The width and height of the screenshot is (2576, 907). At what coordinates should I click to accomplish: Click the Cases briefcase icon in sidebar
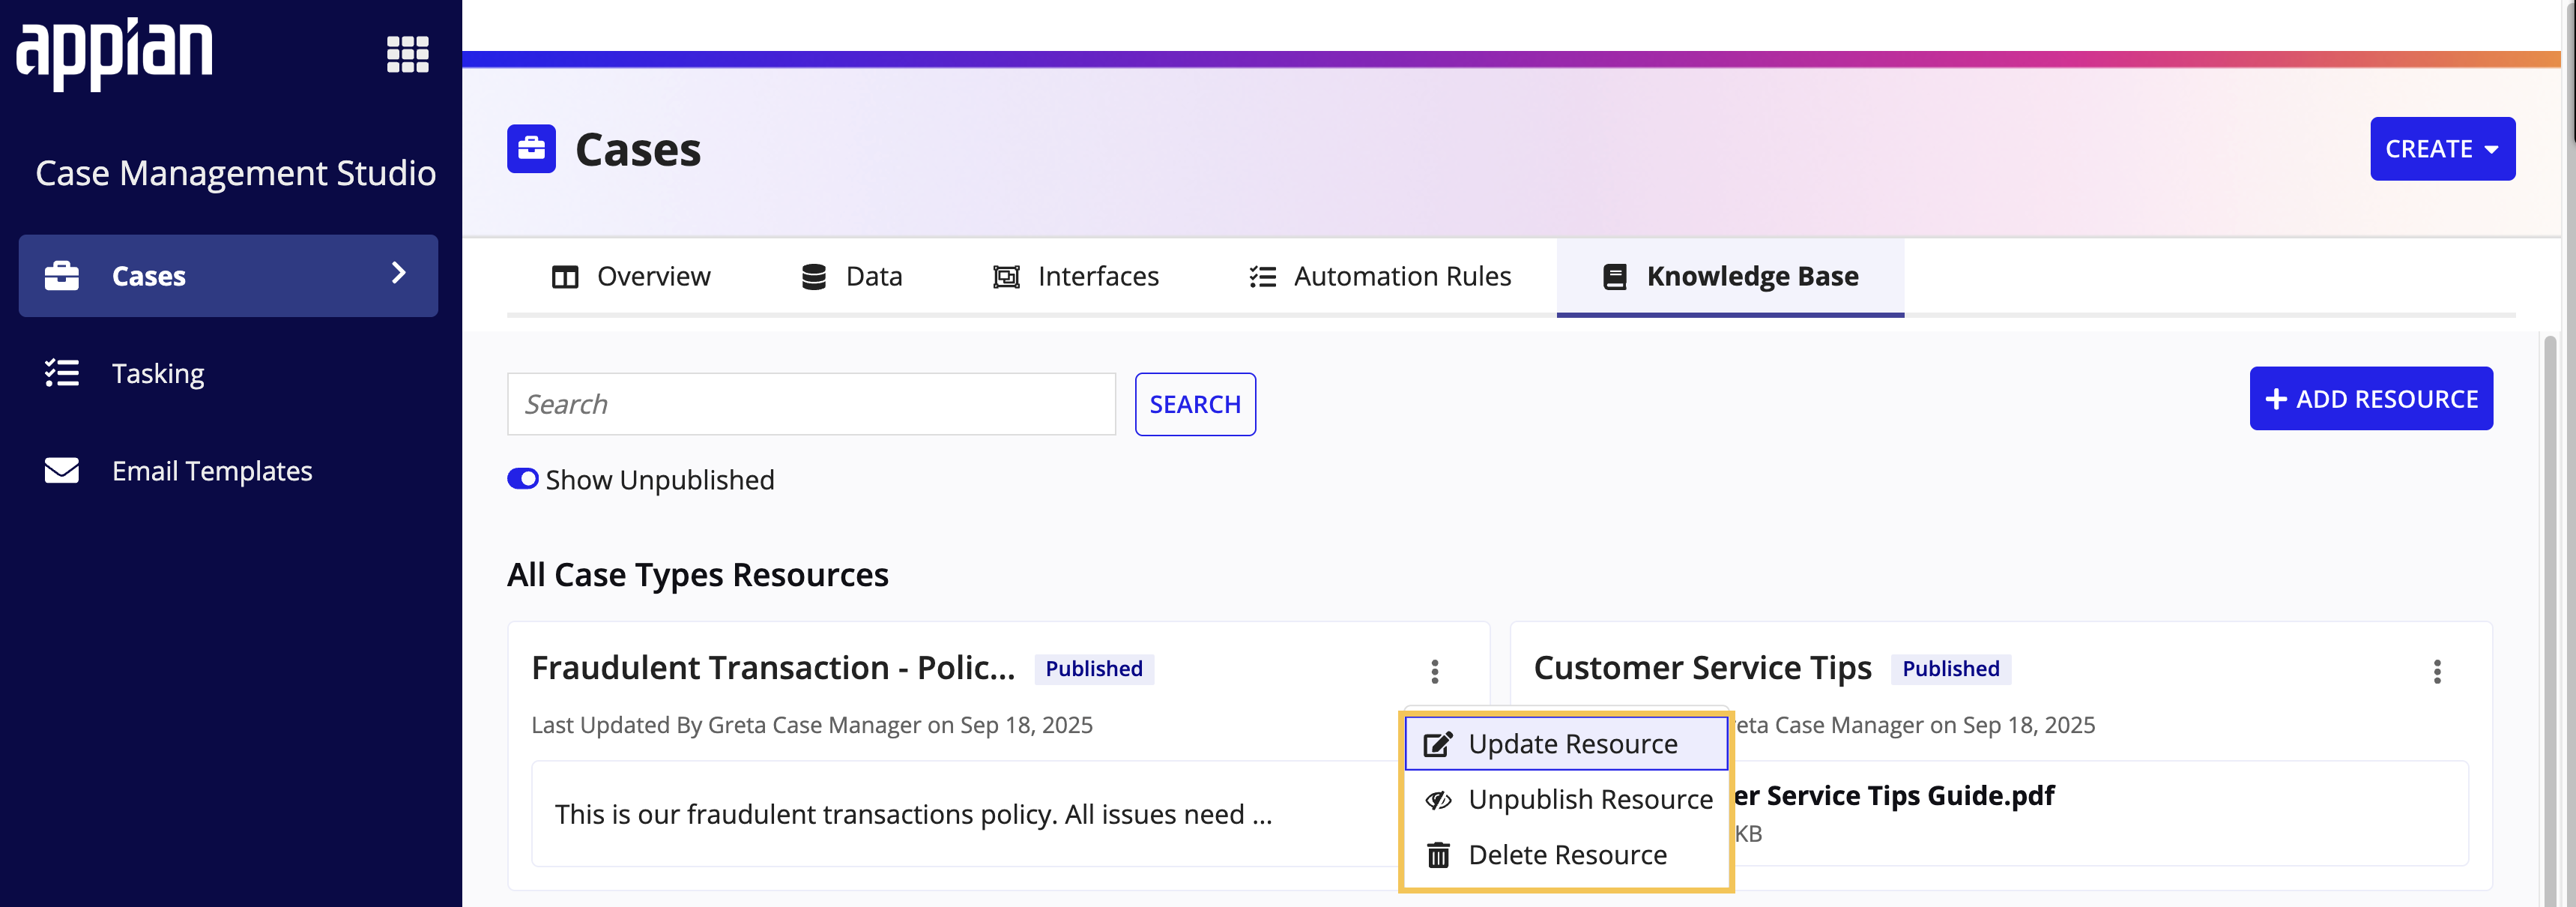(x=61, y=276)
